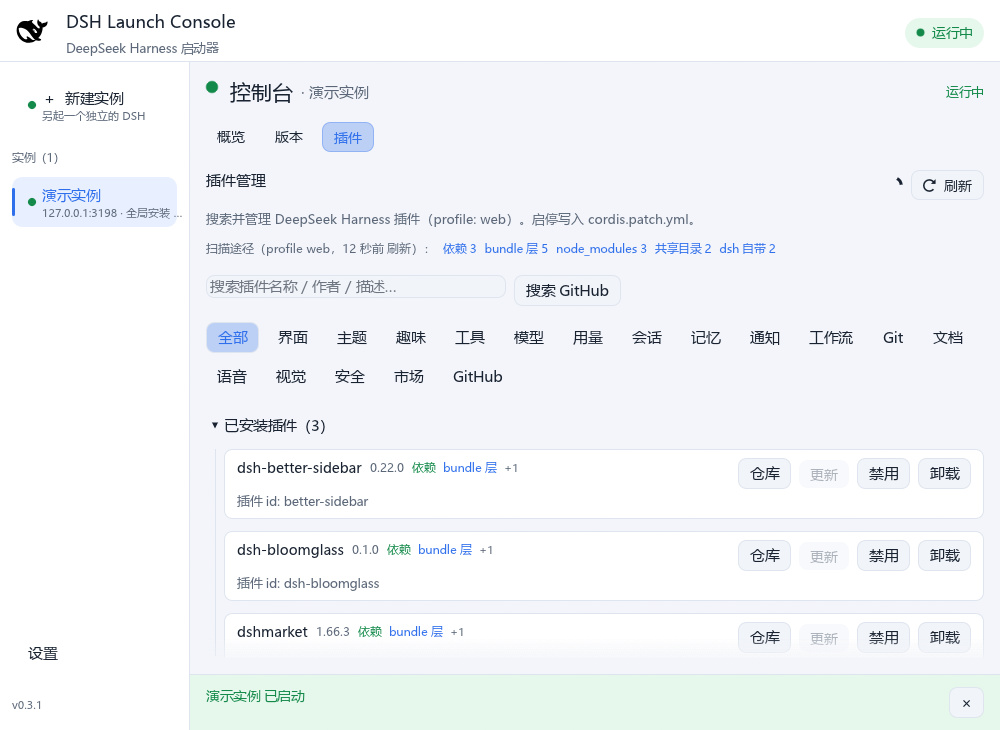
Task: Filter plugins by 模型 category
Action: (x=529, y=337)
